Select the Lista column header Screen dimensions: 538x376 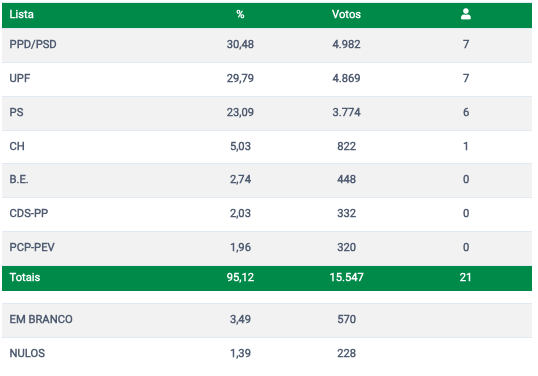click(21, 14)
